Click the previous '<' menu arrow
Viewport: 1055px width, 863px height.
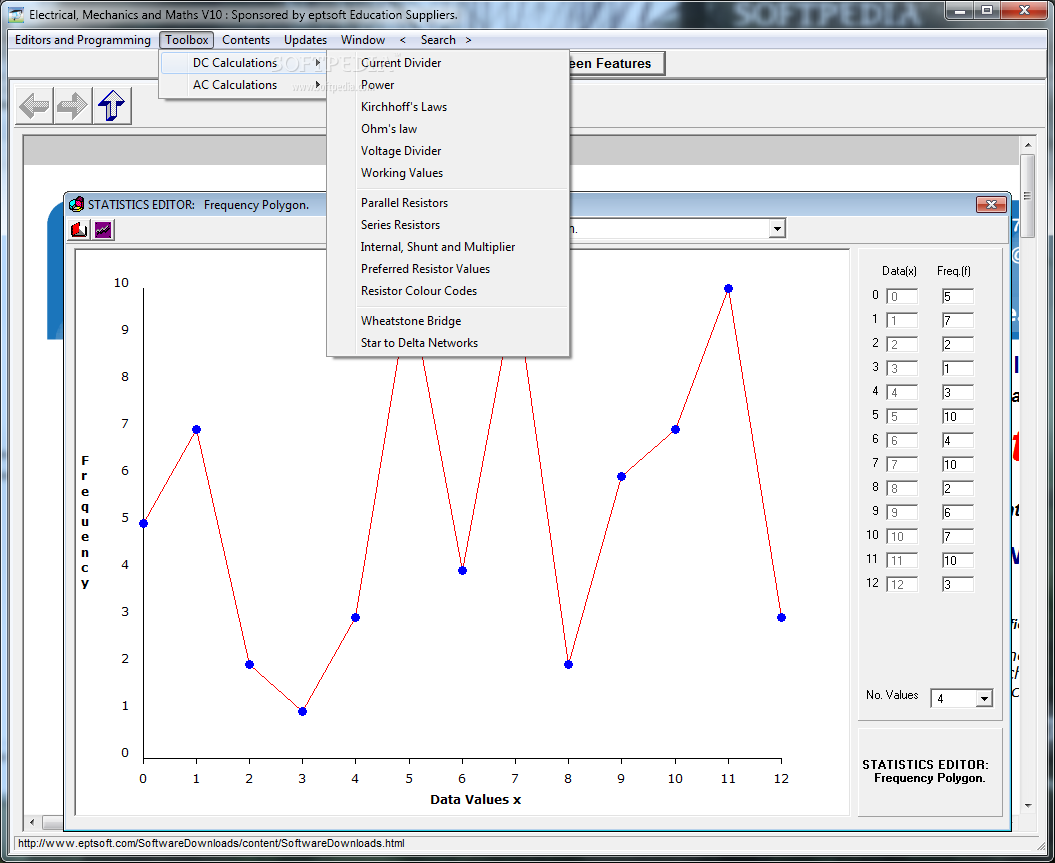[402, 40]
